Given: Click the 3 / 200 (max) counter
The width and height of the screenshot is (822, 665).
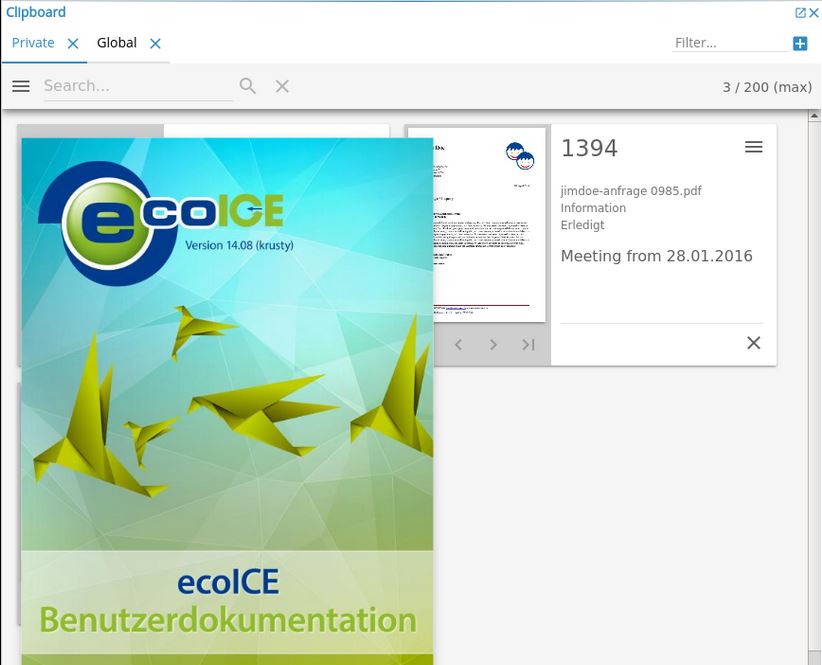Looking at the screenshot, I should pyautogui.click(x=767, y=87).
